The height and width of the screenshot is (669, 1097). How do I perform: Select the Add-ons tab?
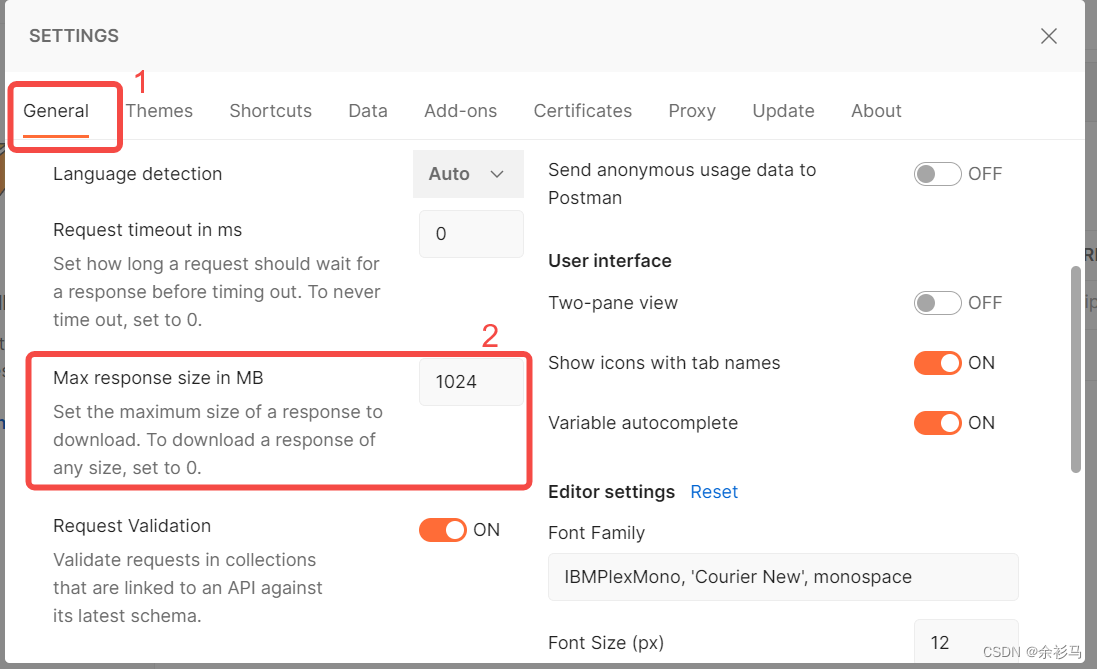460,111
